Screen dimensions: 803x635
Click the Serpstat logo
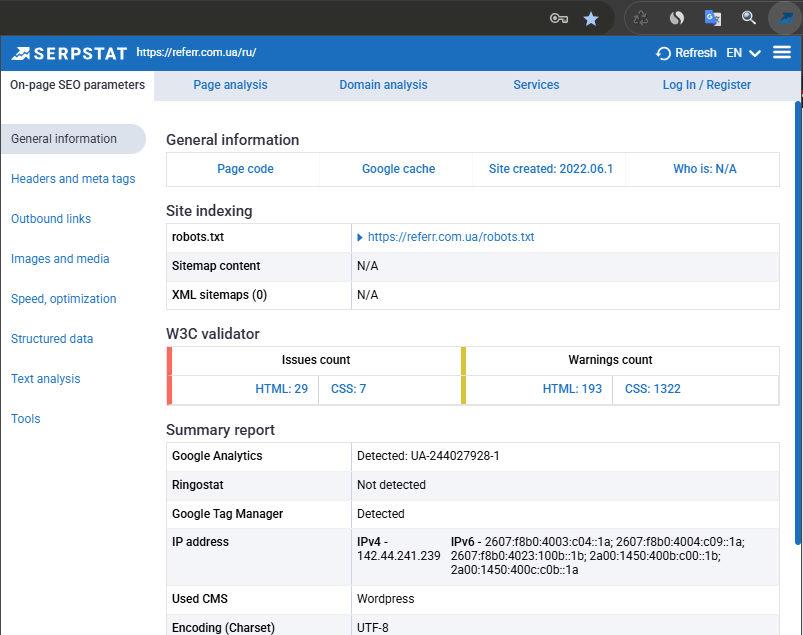point(69,53)
